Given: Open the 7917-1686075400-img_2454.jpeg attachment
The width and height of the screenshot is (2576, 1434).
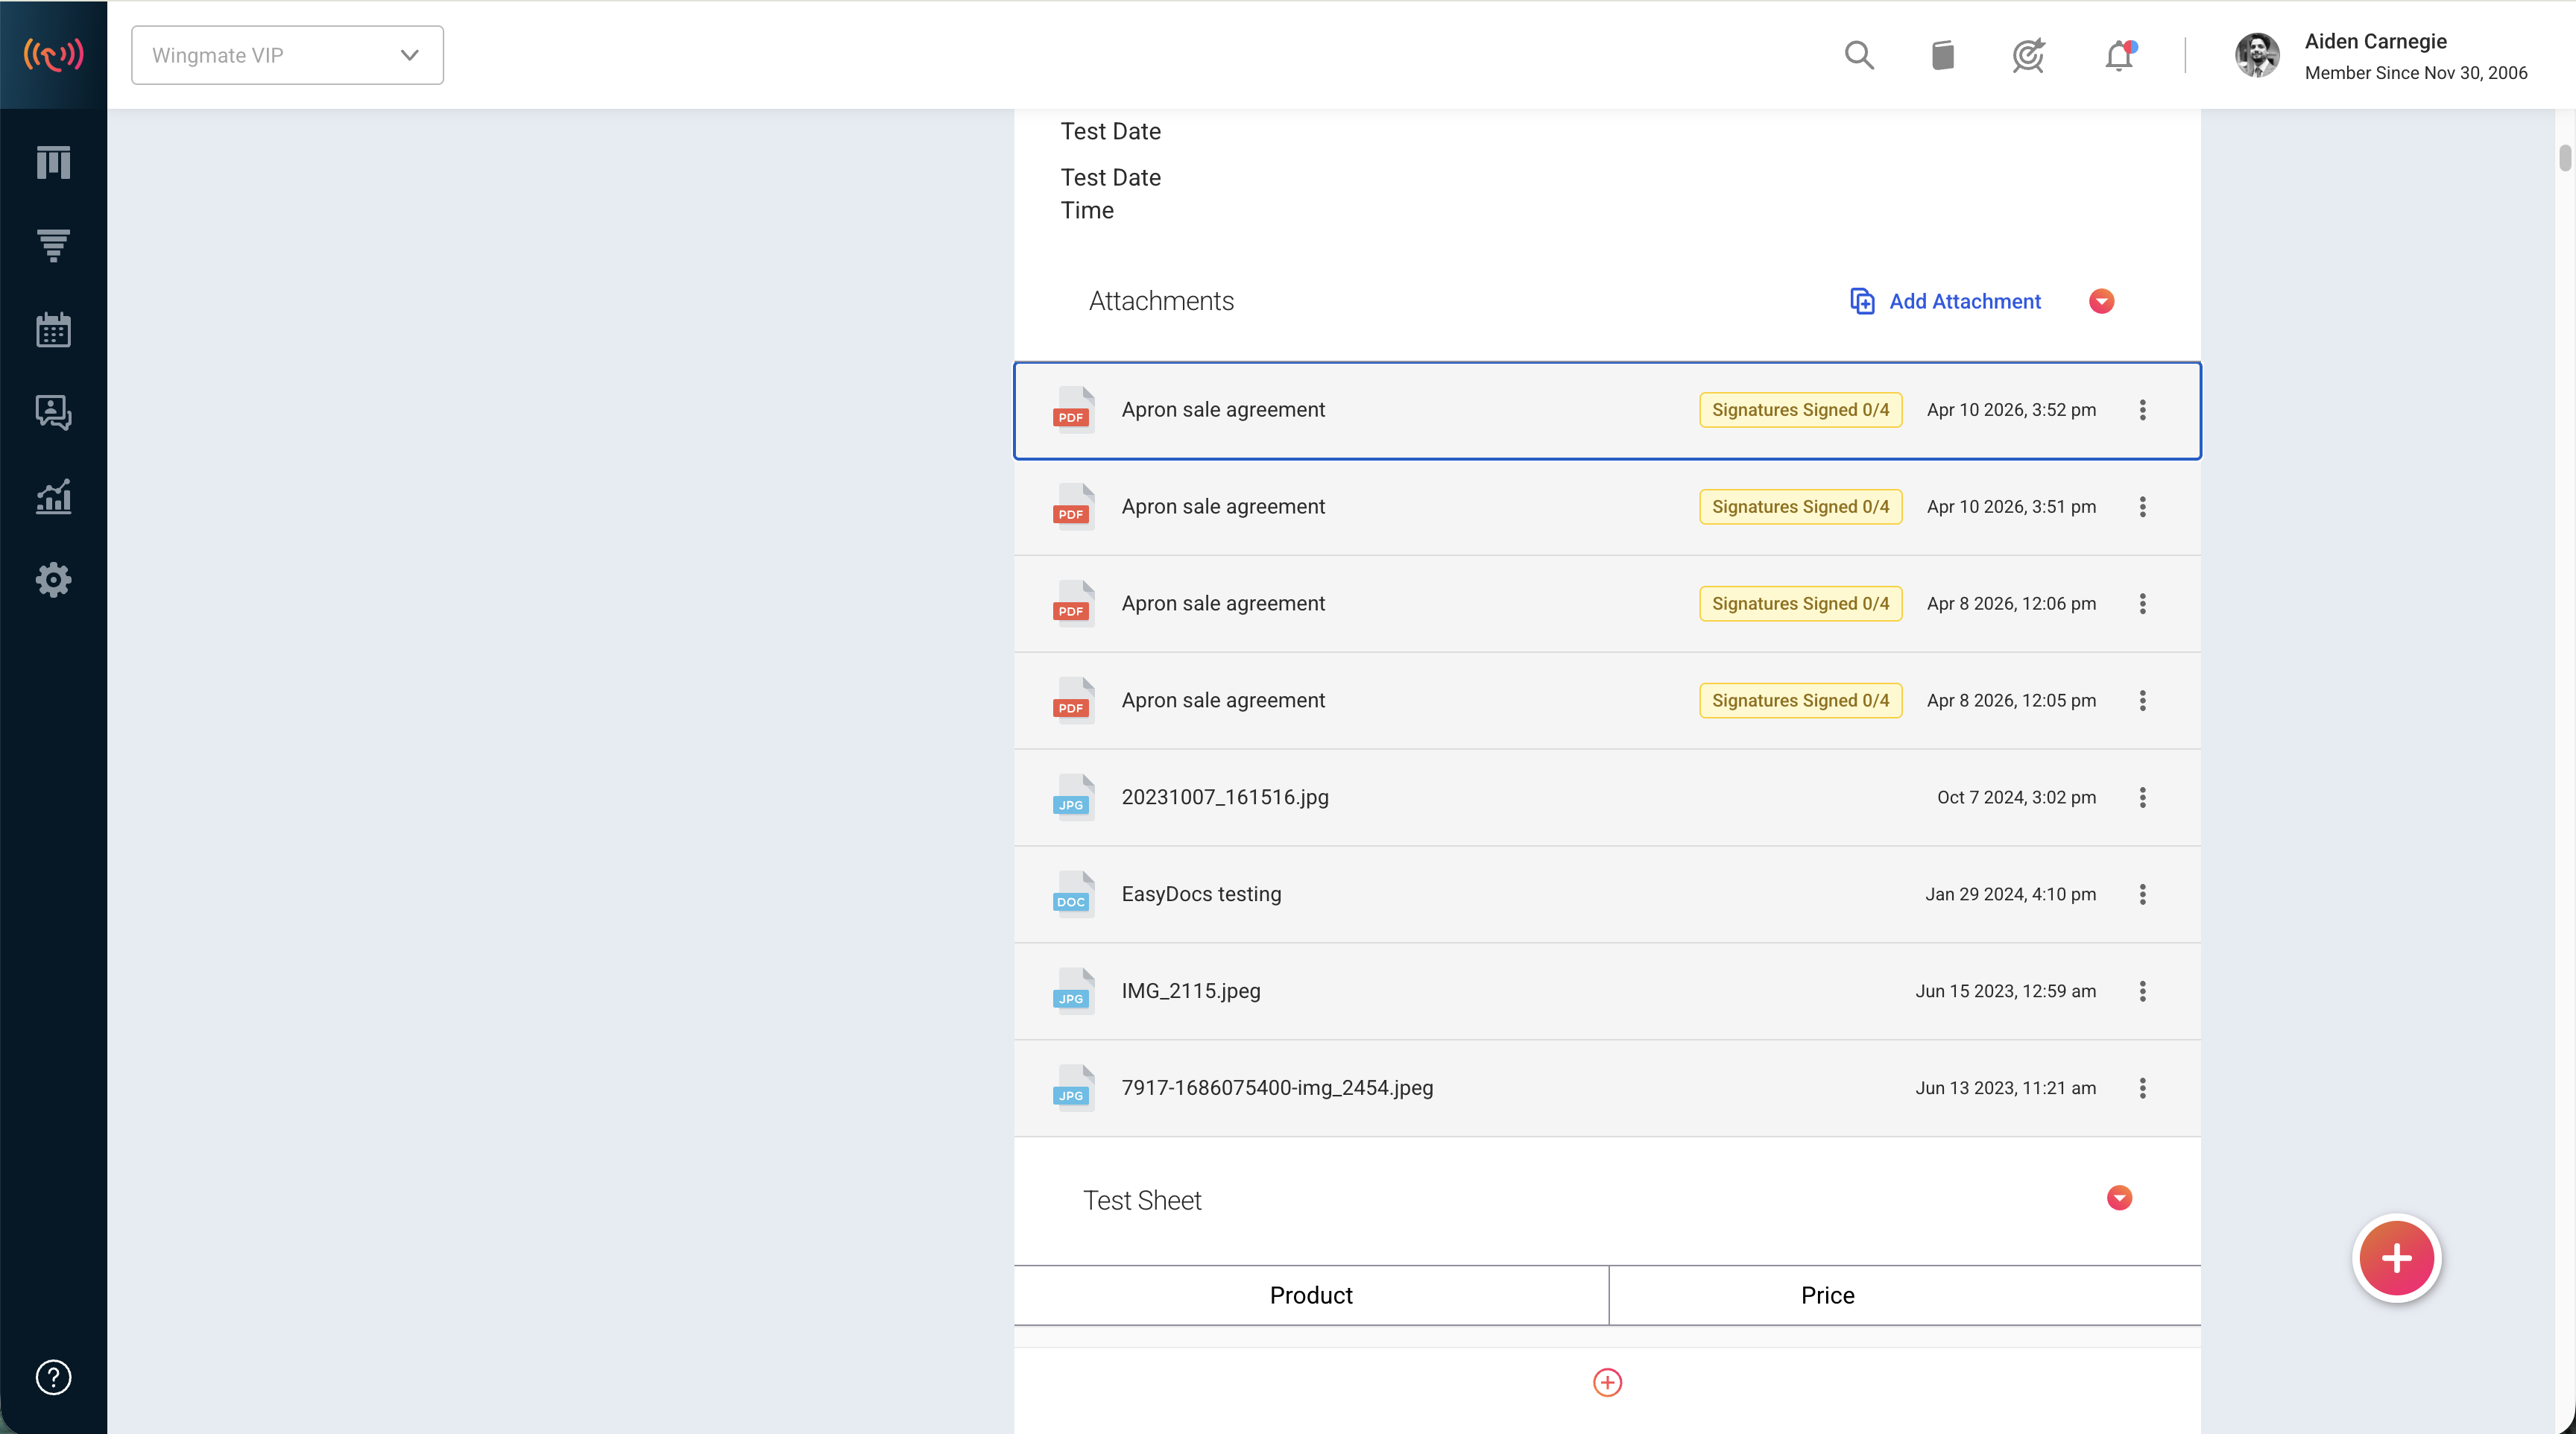Looking at the screenshot, I should pos(1277,1088).
